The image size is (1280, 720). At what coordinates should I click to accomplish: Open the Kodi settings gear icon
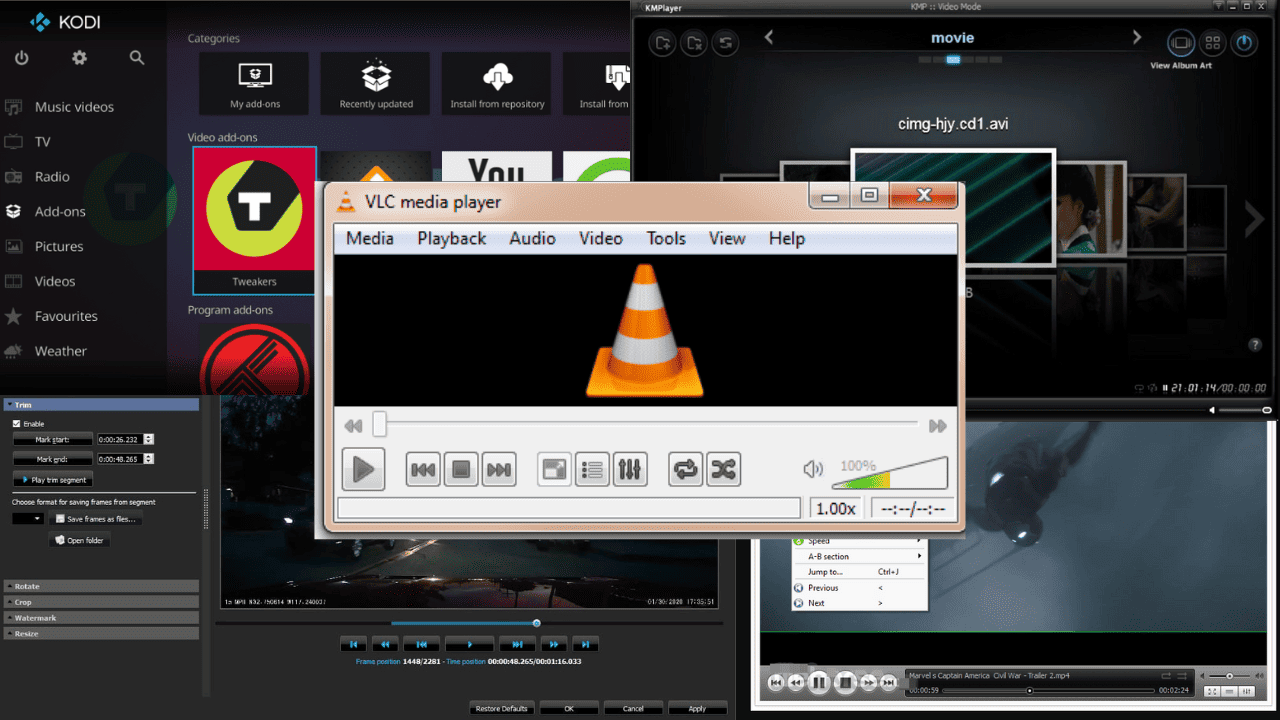[79, 58]
